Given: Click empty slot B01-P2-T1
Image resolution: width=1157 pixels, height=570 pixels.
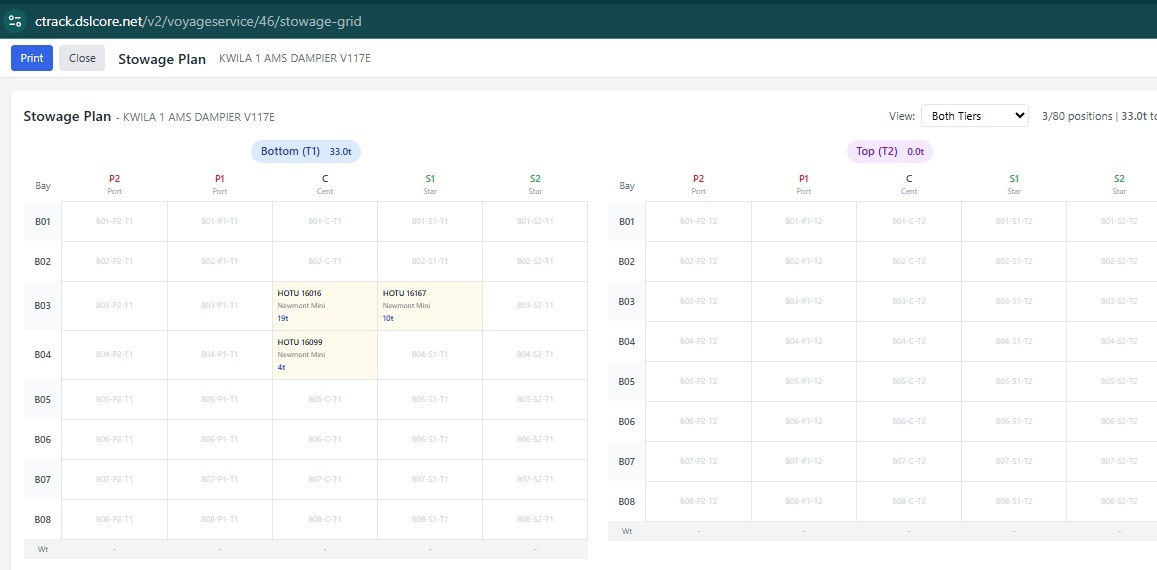Looking at the screenshot, I should click(114, 221).
